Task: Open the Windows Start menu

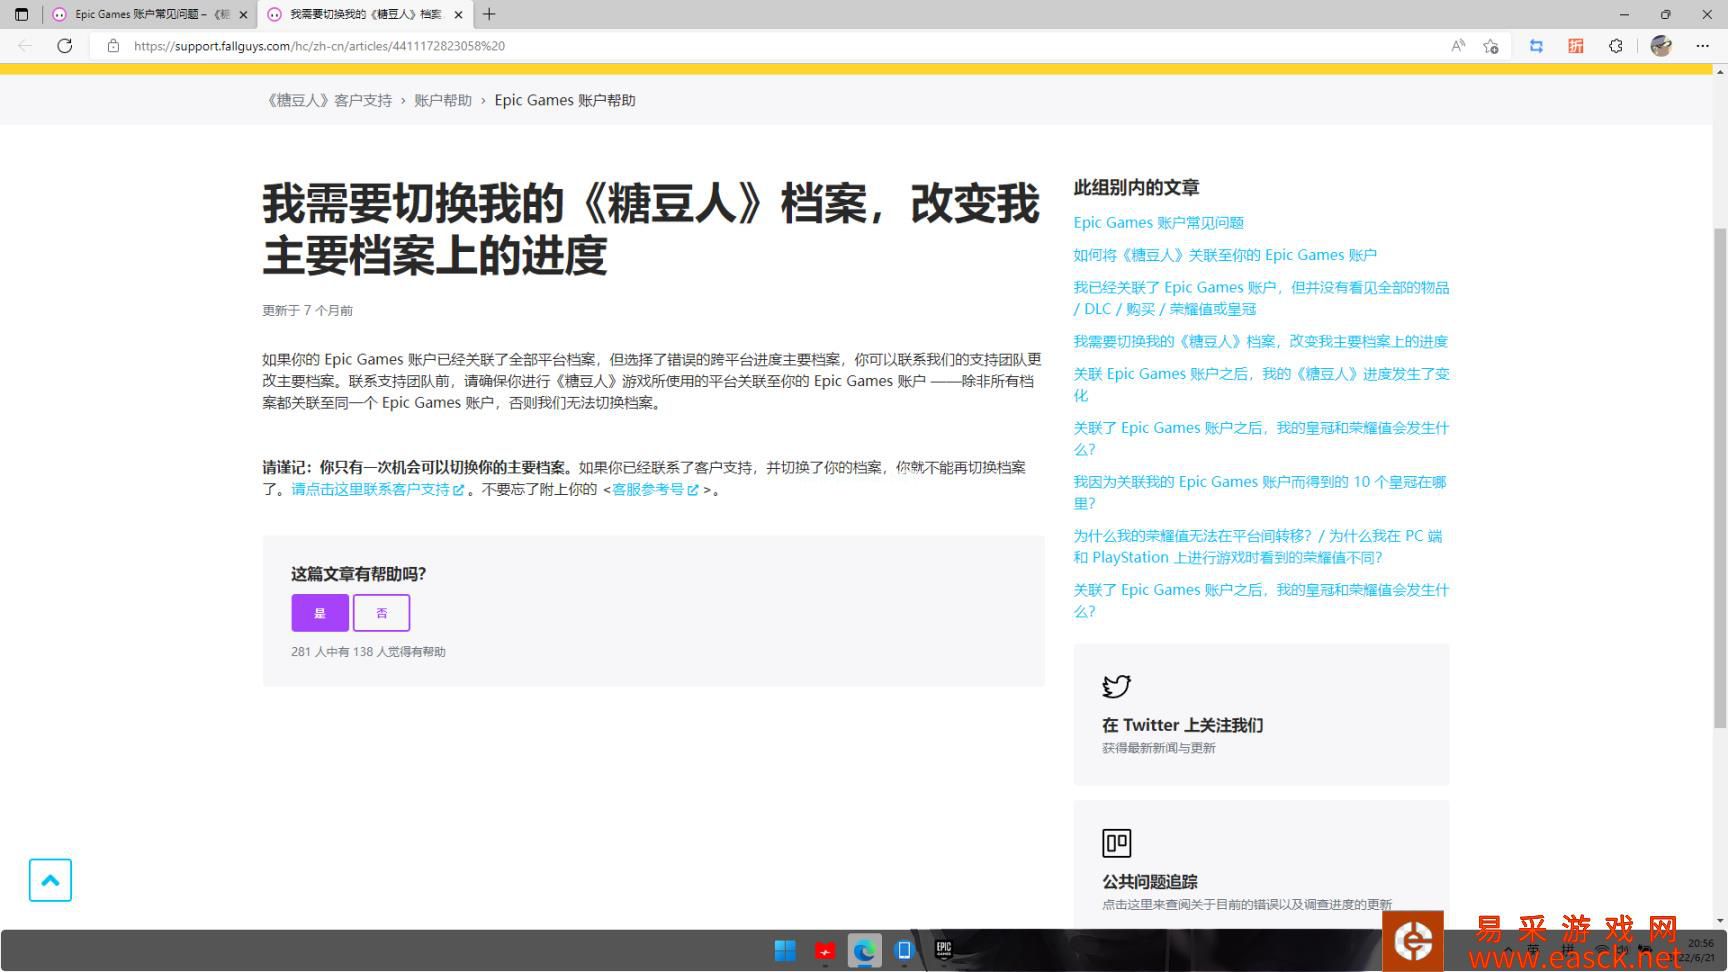Action: [x=785, y=950]
